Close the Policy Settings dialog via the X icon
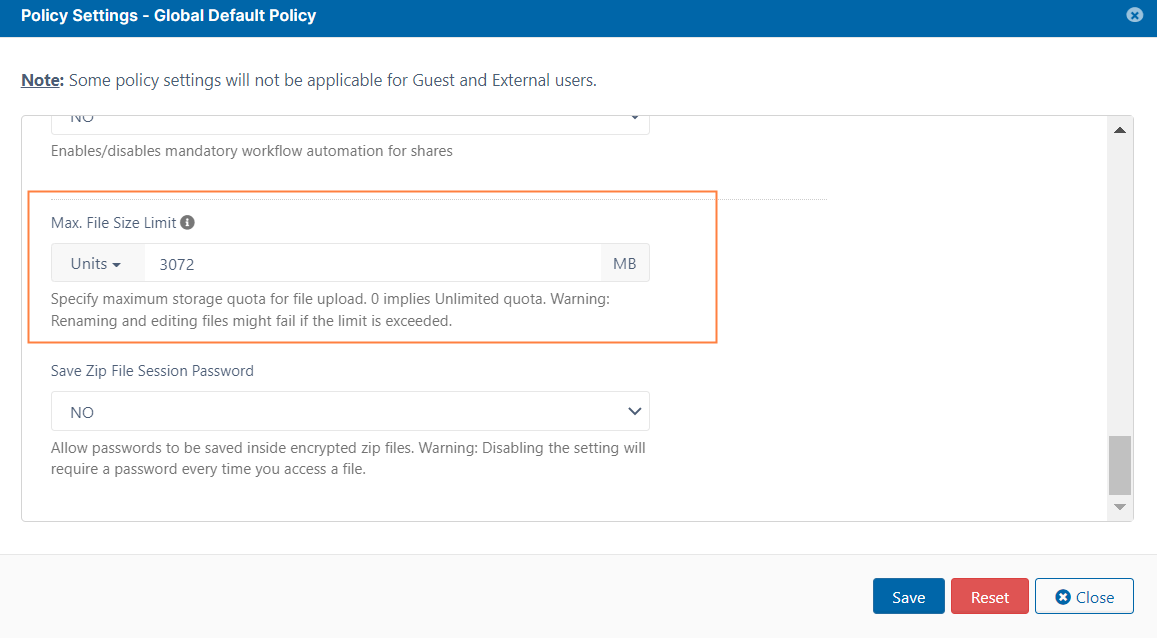This screenshot has width=1157, height=638. point(1134,15)
